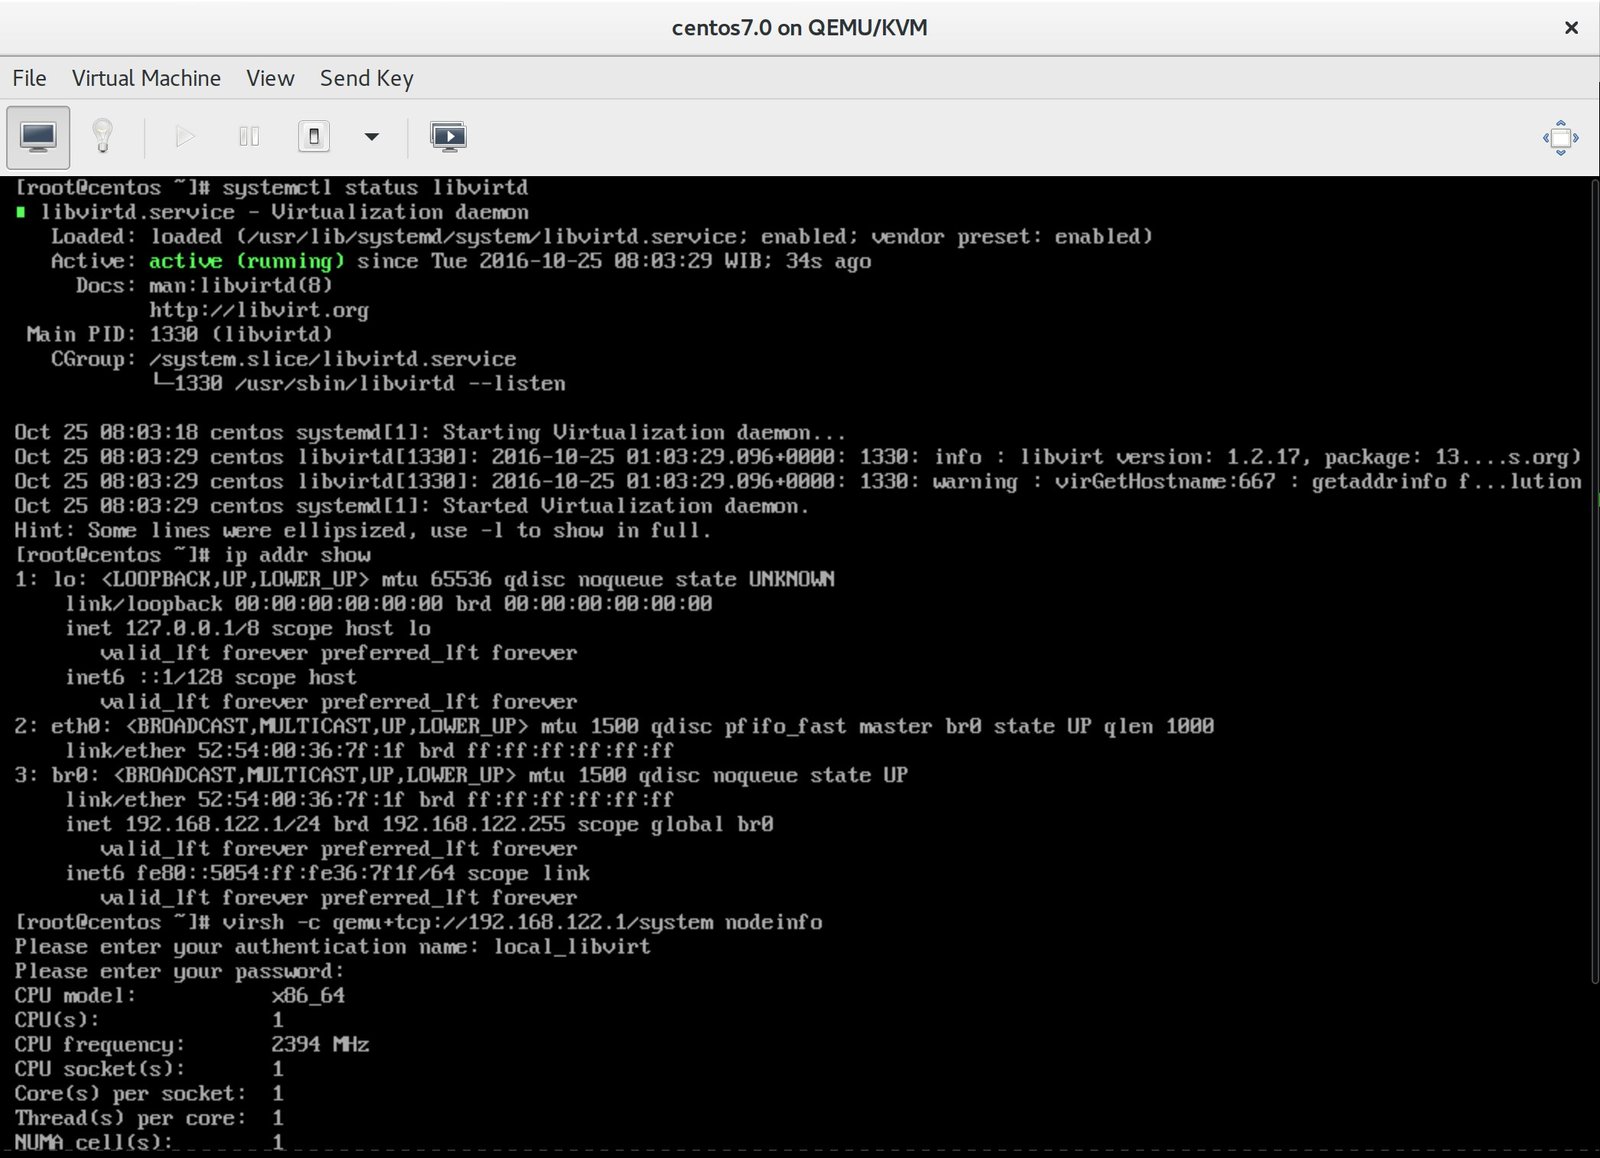Open the View menu
Screen dimensions: 1600x1158
click(x=270, y=78)
